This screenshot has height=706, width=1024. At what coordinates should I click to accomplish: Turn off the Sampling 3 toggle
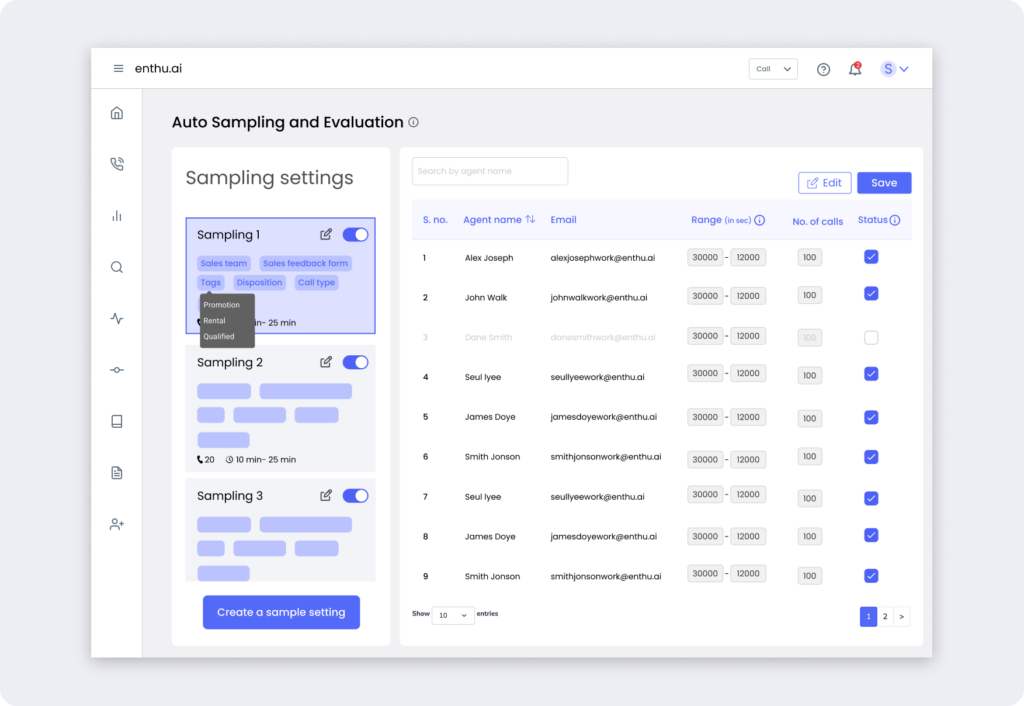(355, 495)
